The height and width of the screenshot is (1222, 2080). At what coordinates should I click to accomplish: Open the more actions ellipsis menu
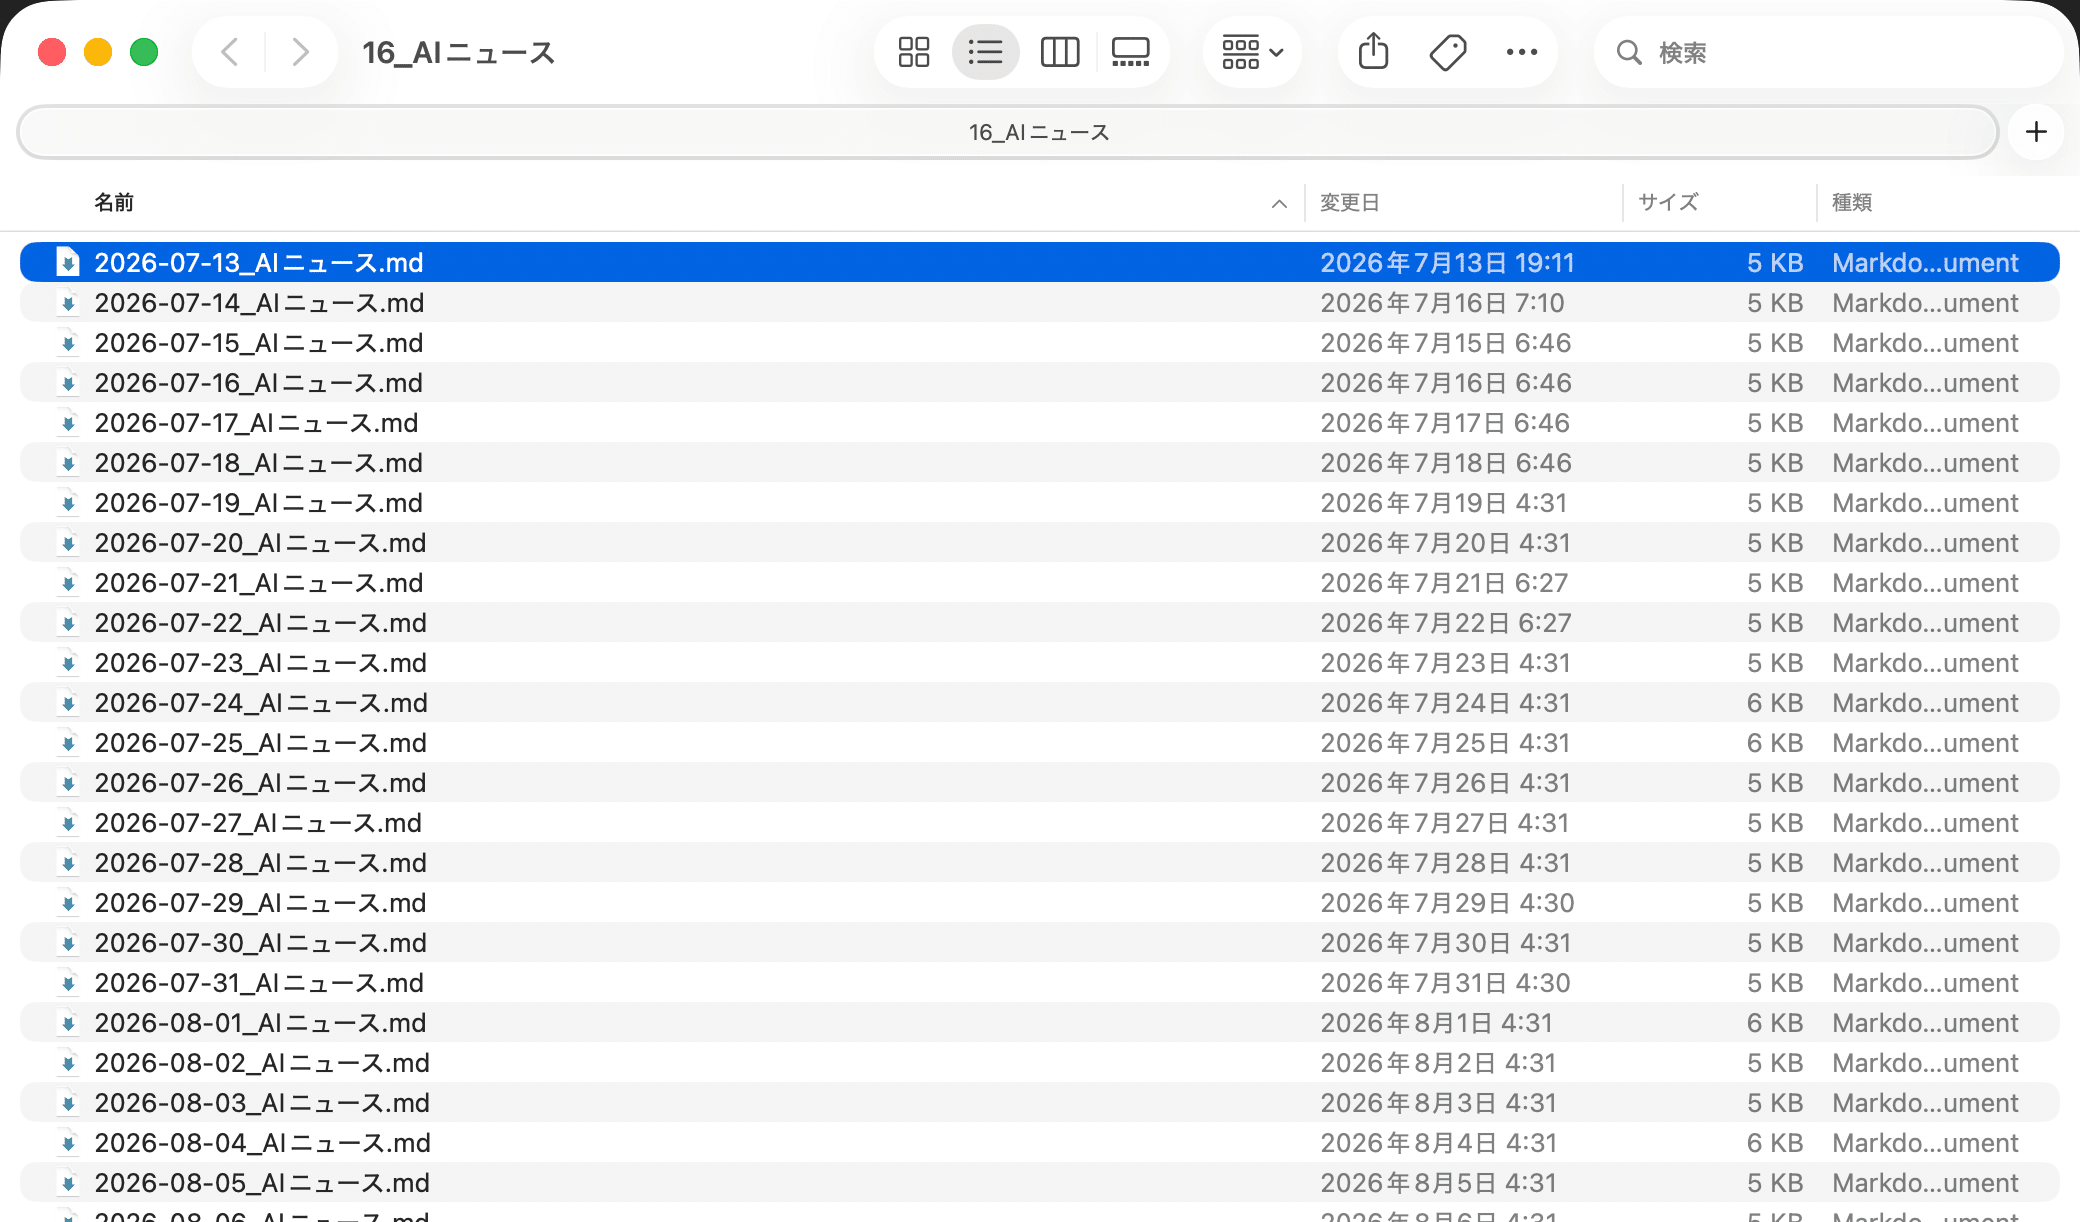click(1522, 52)
